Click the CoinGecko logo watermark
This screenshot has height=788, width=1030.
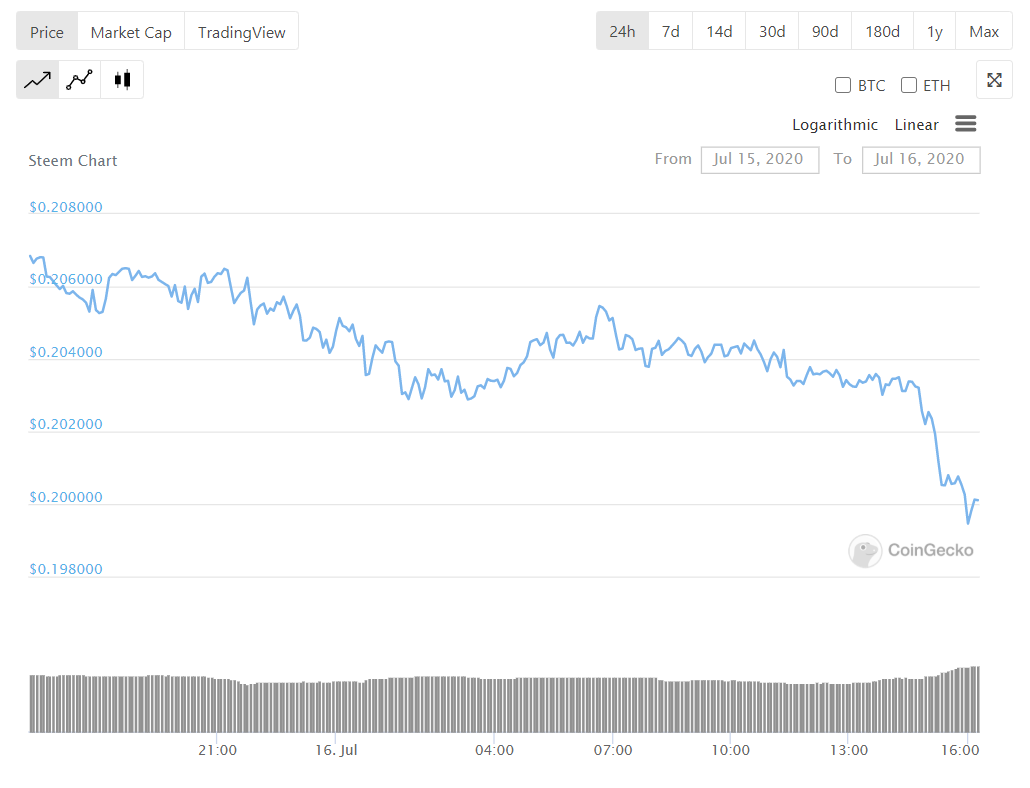[911, 550]
